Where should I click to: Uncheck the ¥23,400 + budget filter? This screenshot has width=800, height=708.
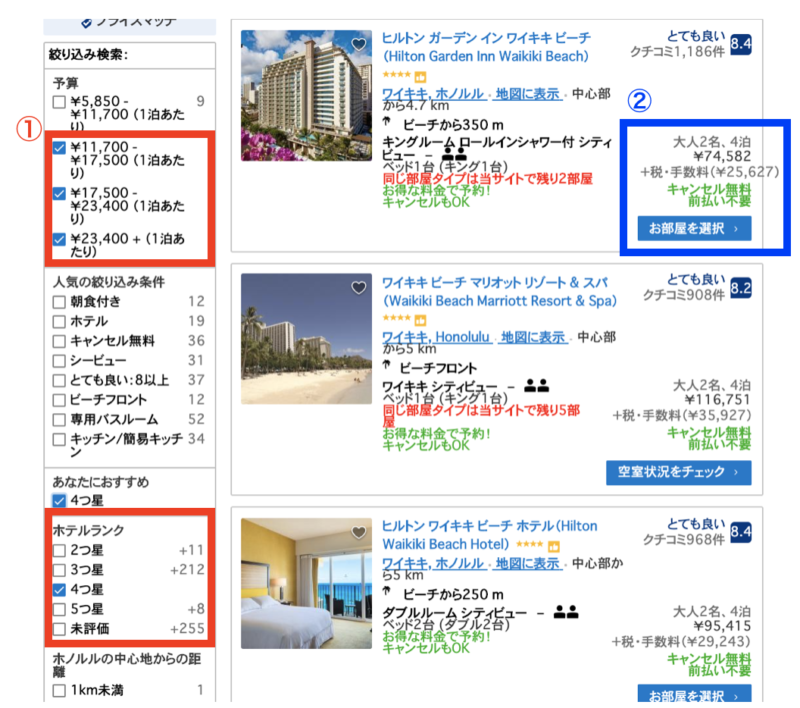pos(59,239)
